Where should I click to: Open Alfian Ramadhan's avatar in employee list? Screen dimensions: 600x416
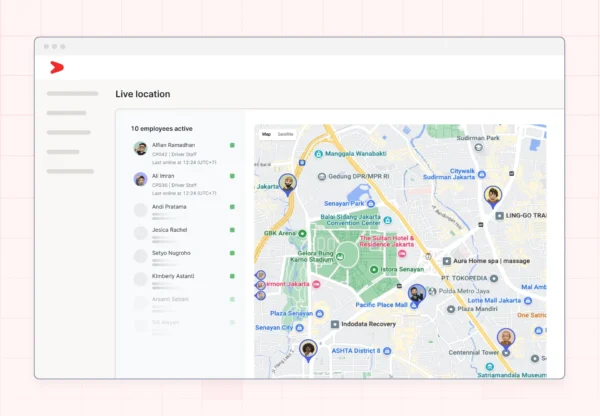140,148
